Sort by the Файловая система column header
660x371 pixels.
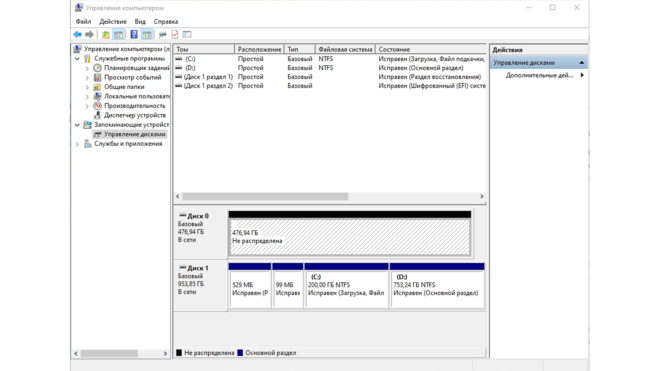coord(345,49)
